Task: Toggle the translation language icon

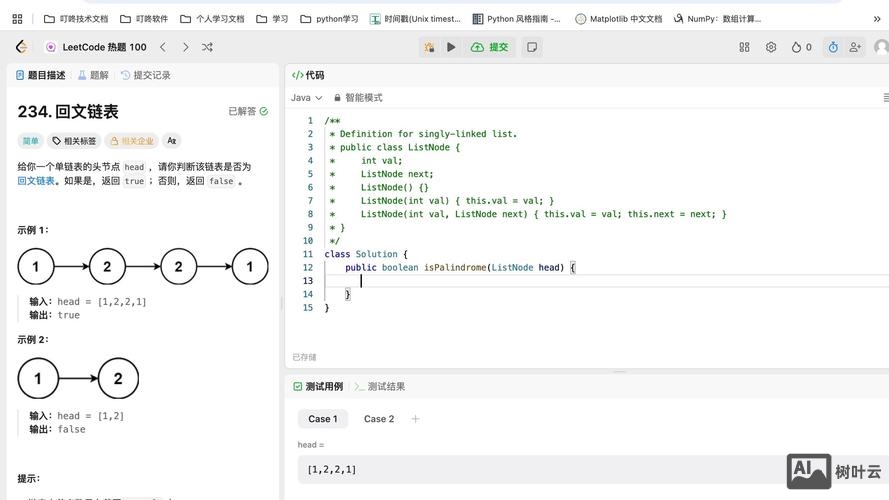Action: 171,141
